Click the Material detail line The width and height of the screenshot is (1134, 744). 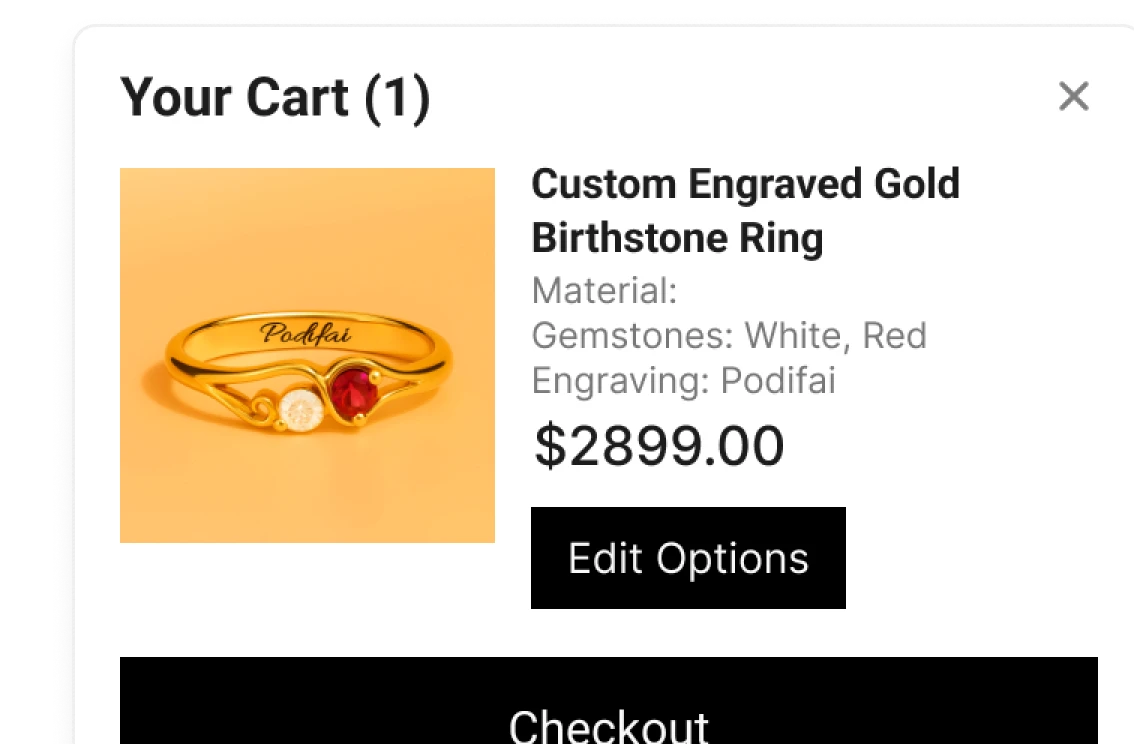tap(604, 291)
